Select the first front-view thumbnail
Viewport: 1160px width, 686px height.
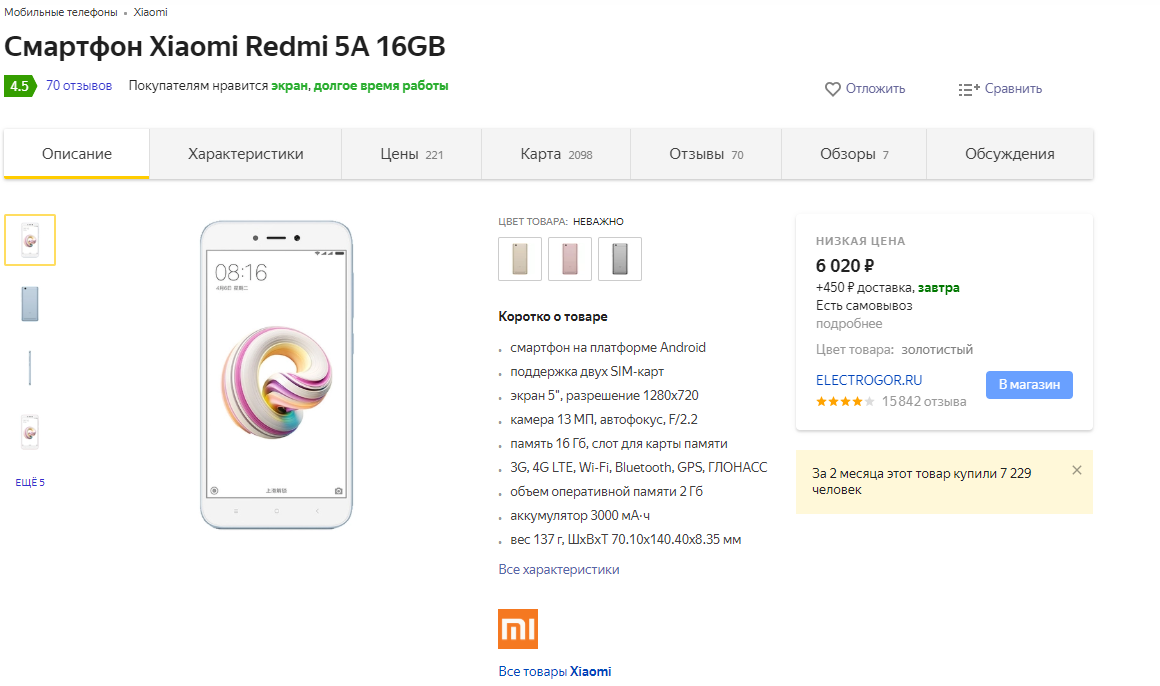[30, 240]
